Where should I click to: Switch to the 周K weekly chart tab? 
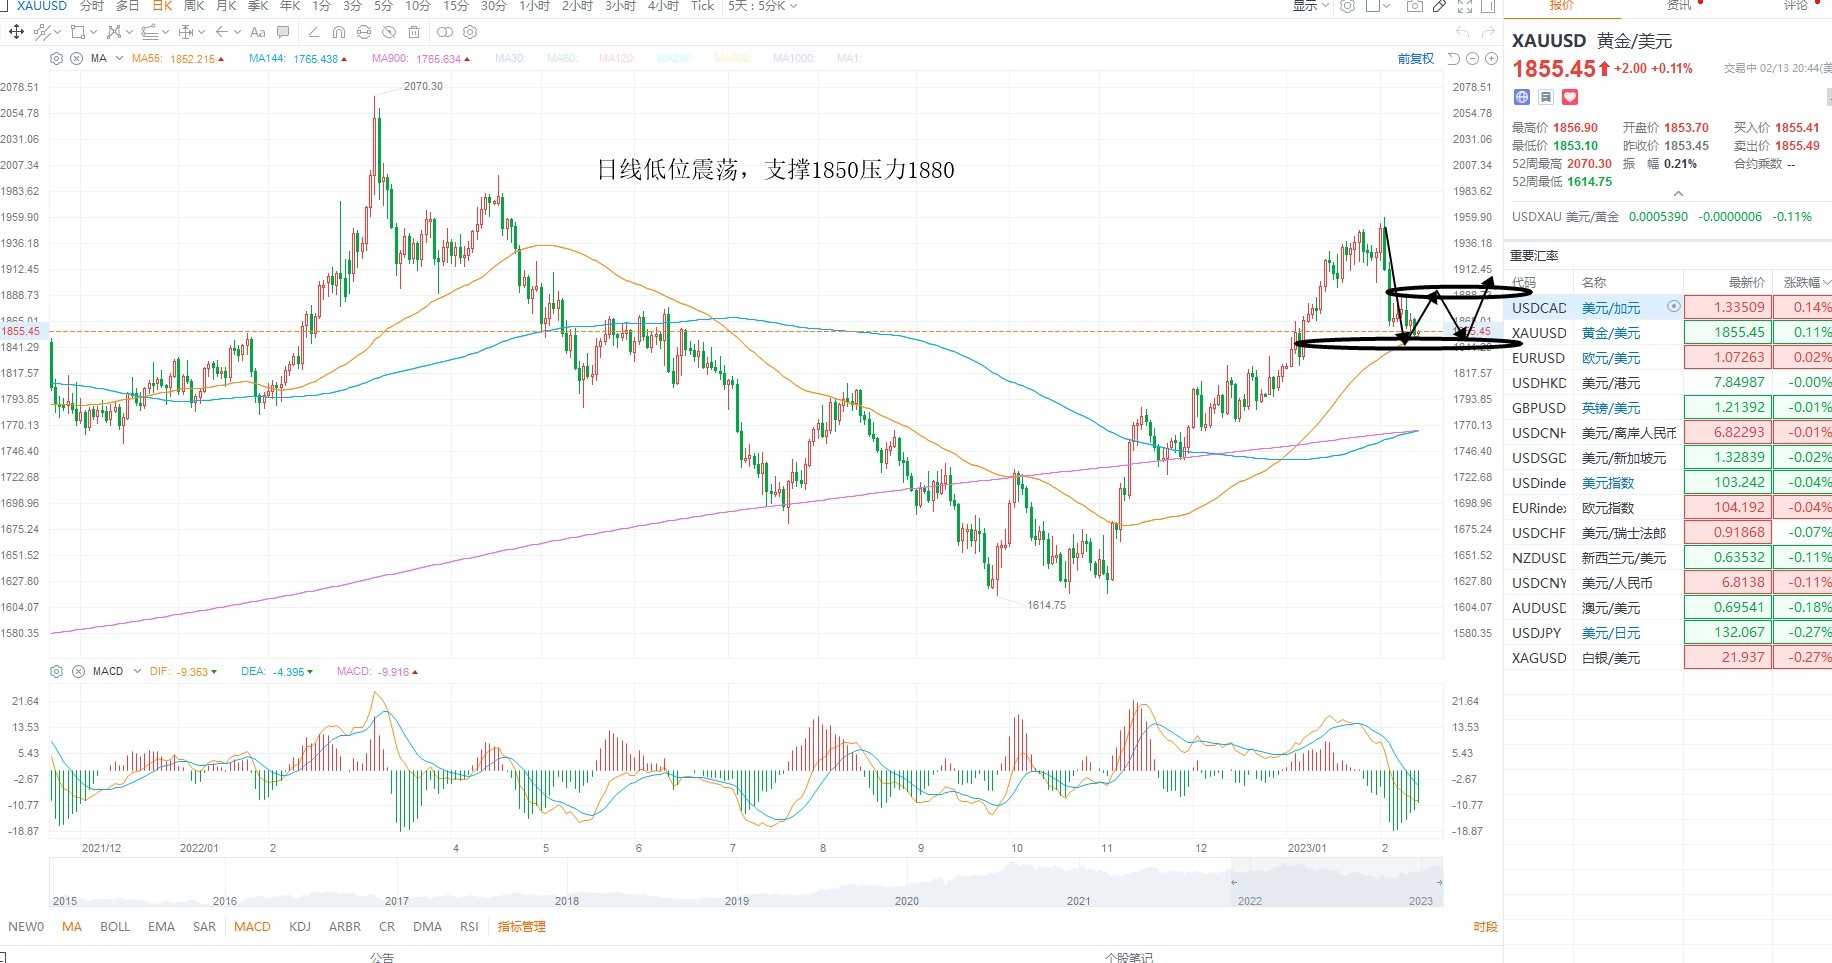[x=194, y=6]
